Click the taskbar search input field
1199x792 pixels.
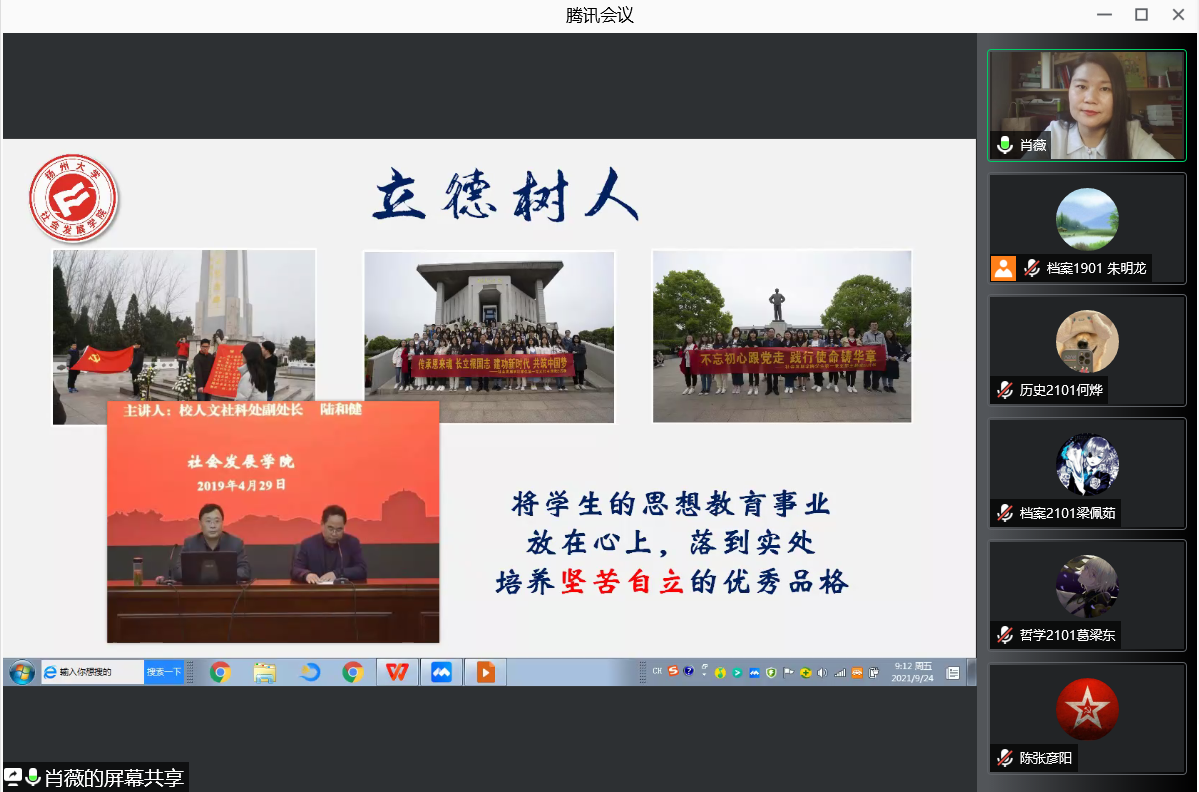click(x=98, y=672)
